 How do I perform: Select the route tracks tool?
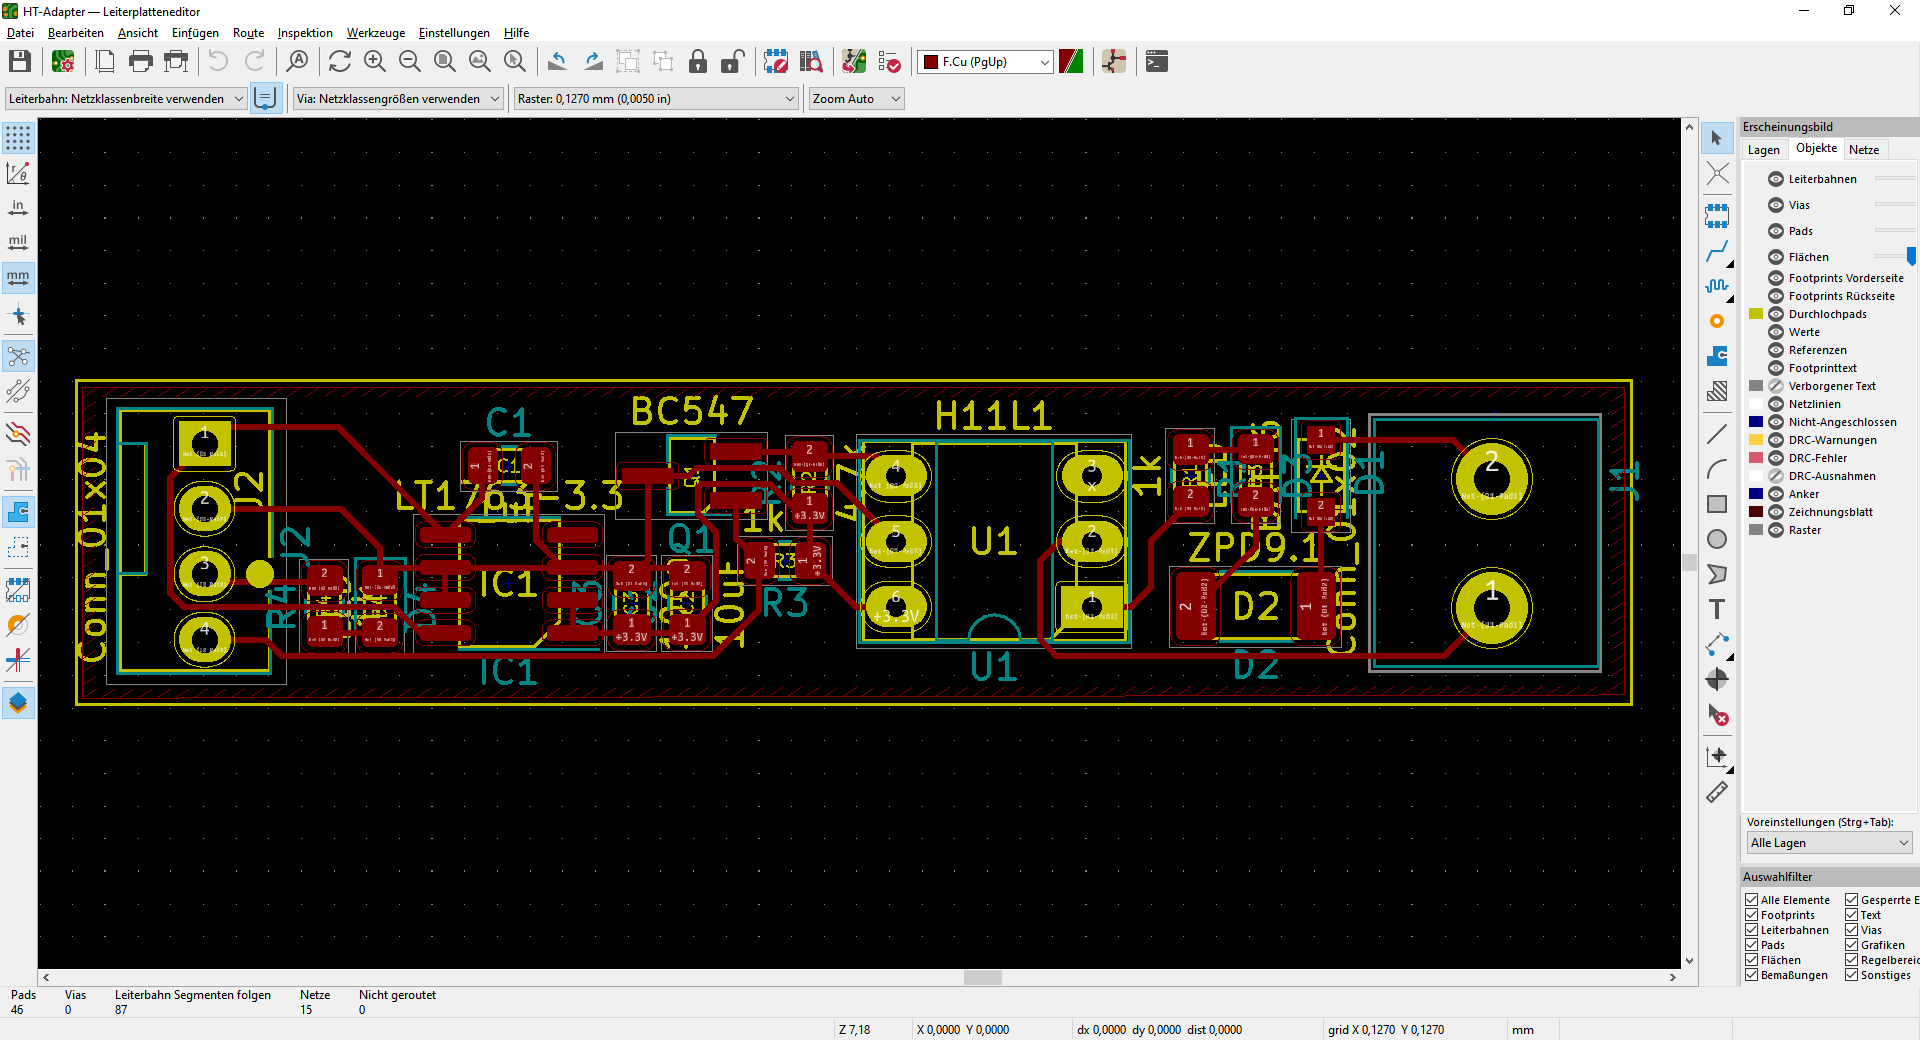[1717, 251]
